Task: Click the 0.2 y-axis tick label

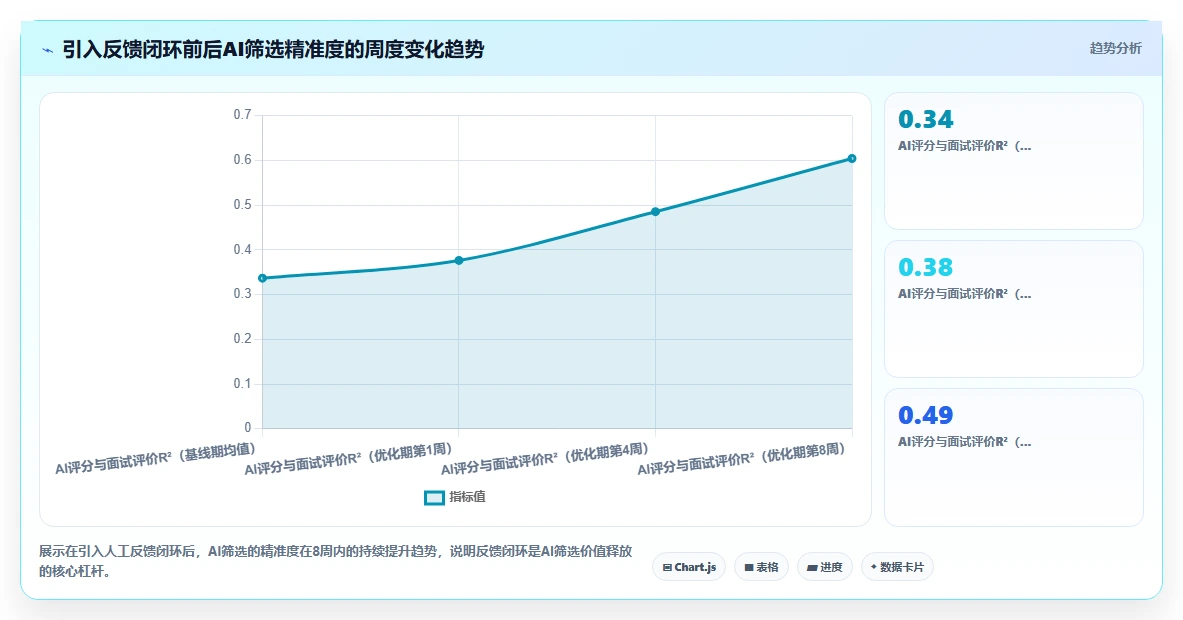Action: pyautogui.click(x=242, y=339)
